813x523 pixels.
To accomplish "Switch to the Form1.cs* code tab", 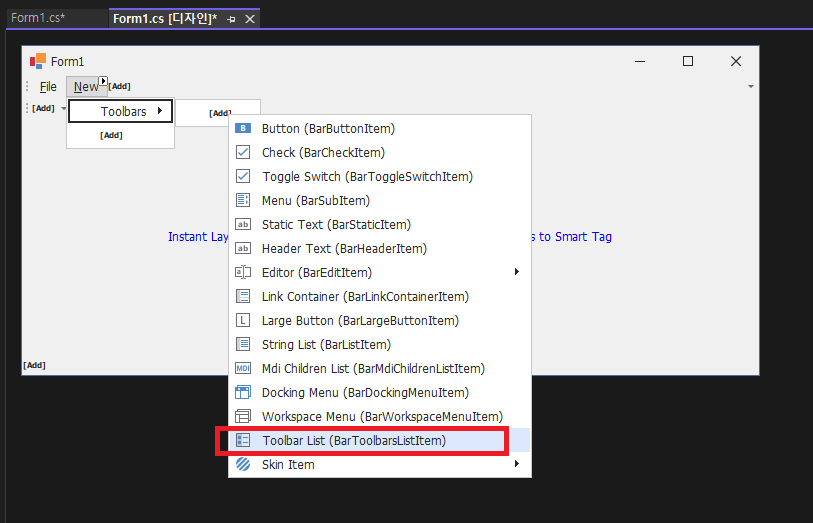I will click(x=38, y=18).
